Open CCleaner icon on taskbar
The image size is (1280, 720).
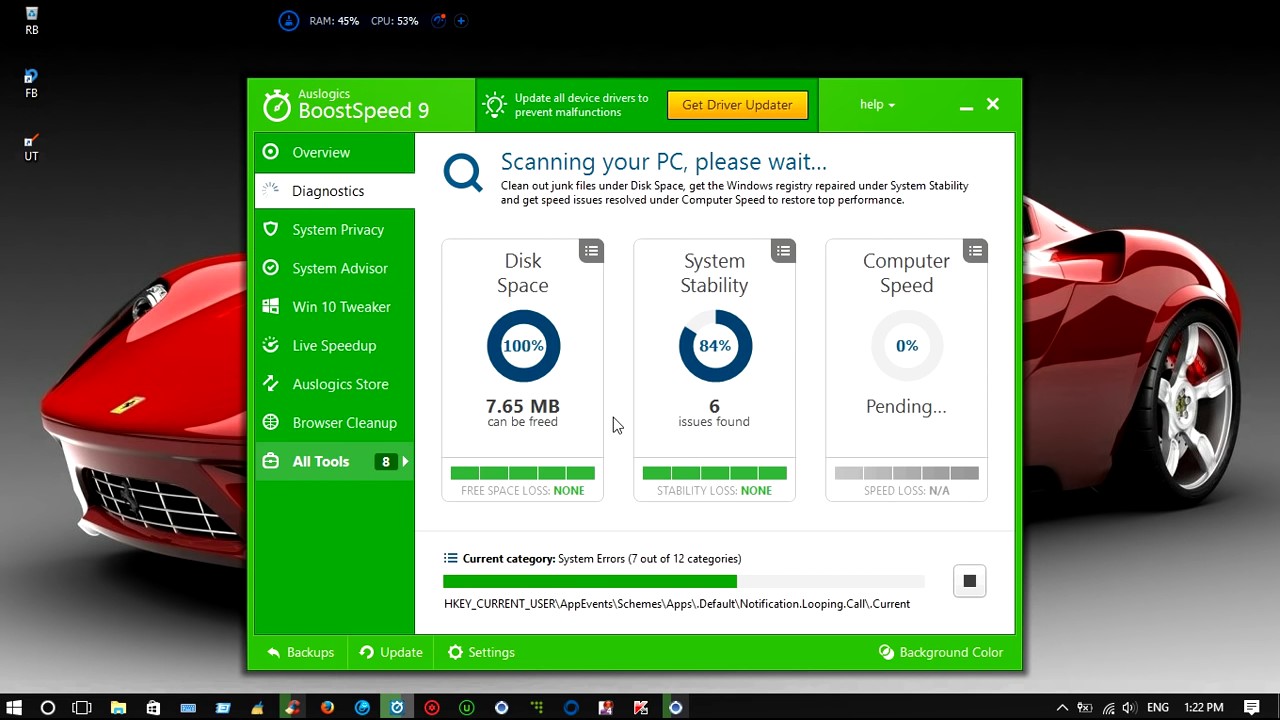[292, 707]
